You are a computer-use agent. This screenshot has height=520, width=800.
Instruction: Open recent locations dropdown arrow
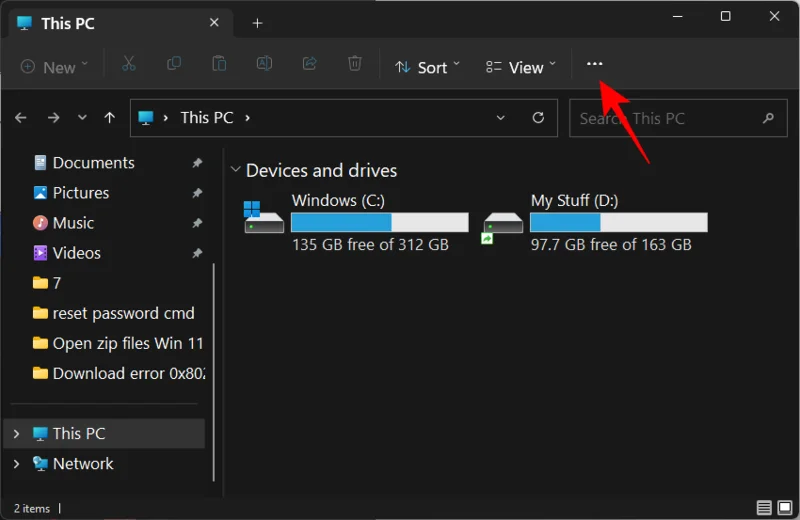coord(82,118)
